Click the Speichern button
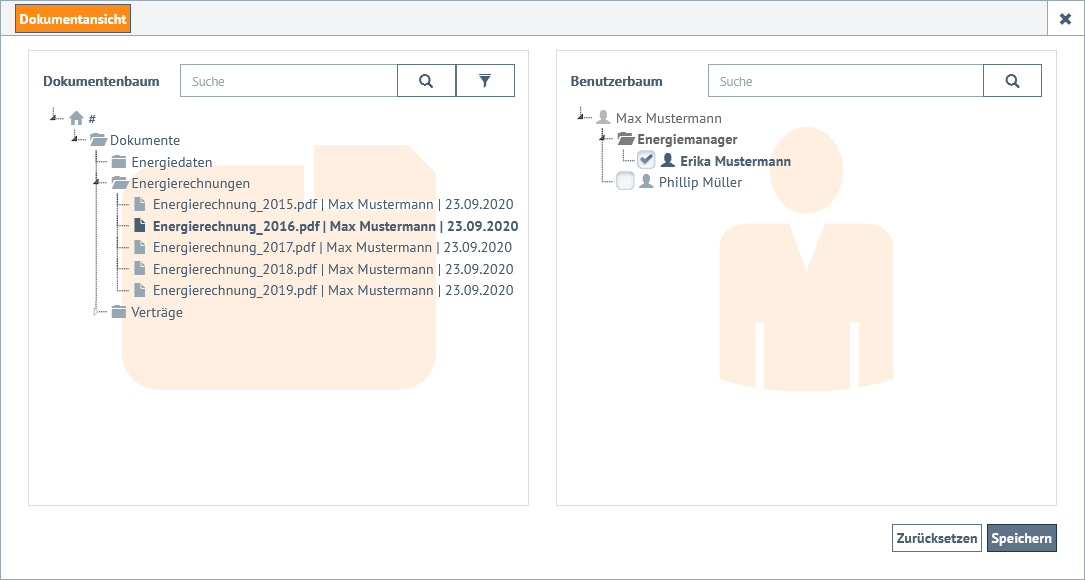 click(1021, 538)
